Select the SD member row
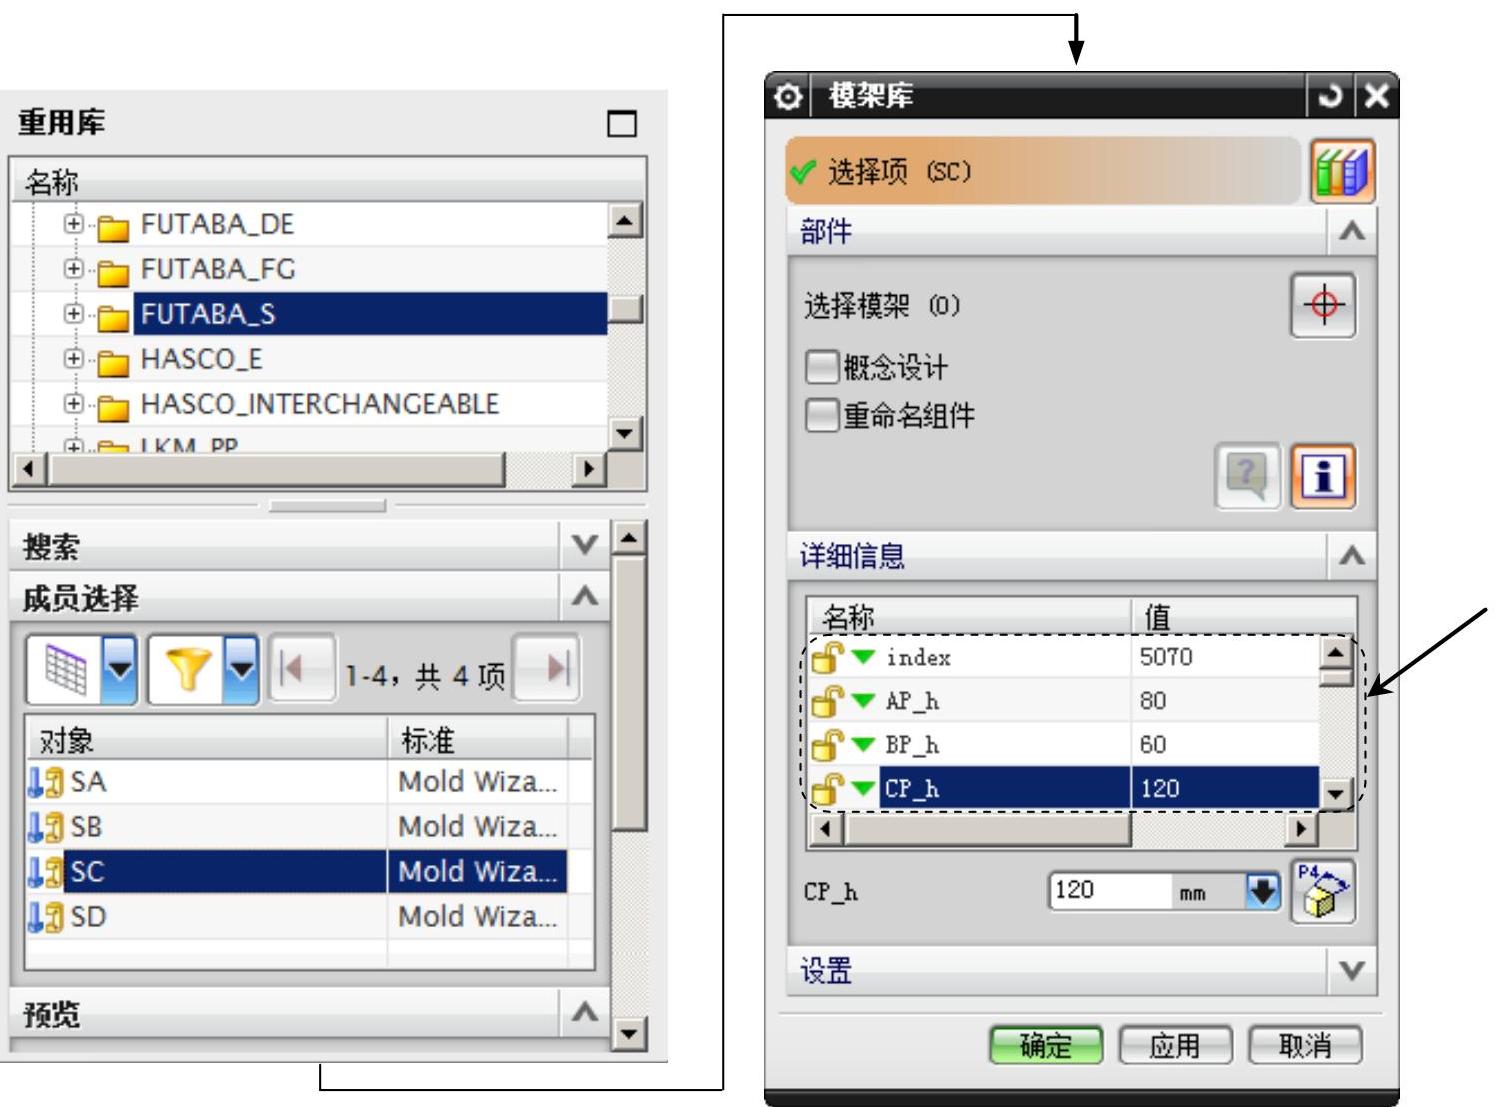The height and width of the screenshot is (1107, 1507). tap(297, 917)
